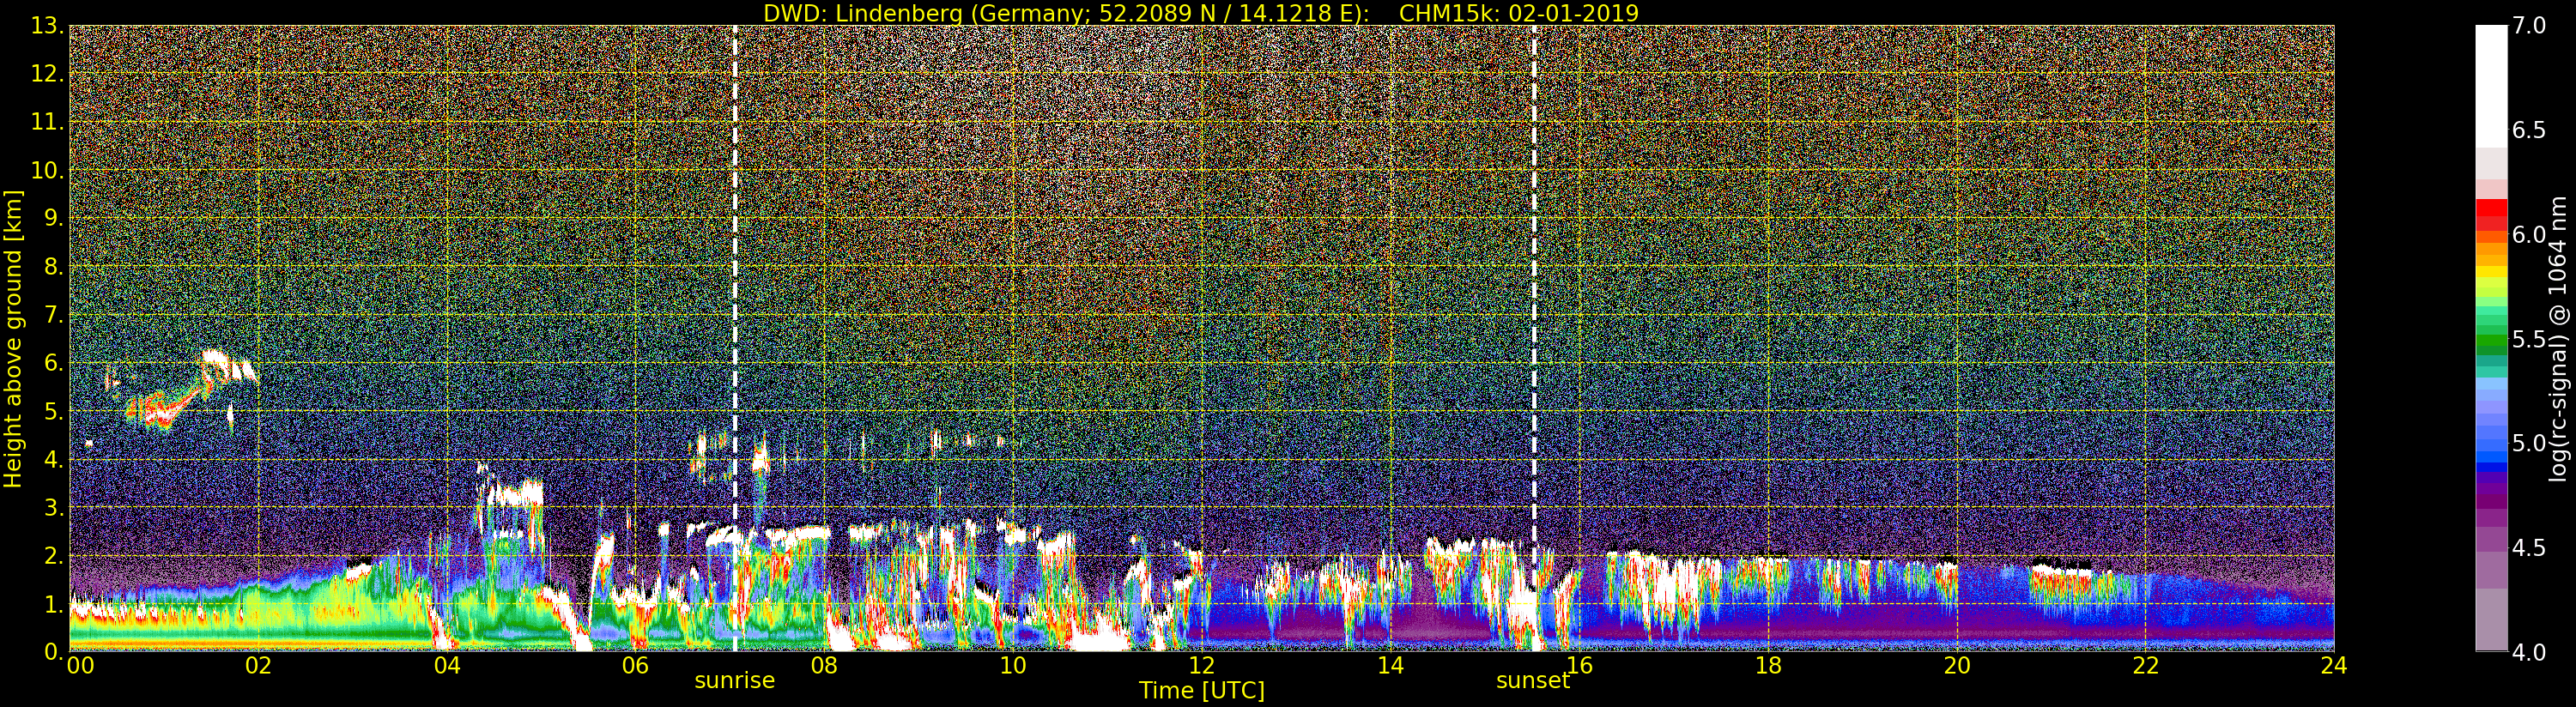Select the "5." height axis tick label
2576x707 pixels.
click(x=53, y=411)
